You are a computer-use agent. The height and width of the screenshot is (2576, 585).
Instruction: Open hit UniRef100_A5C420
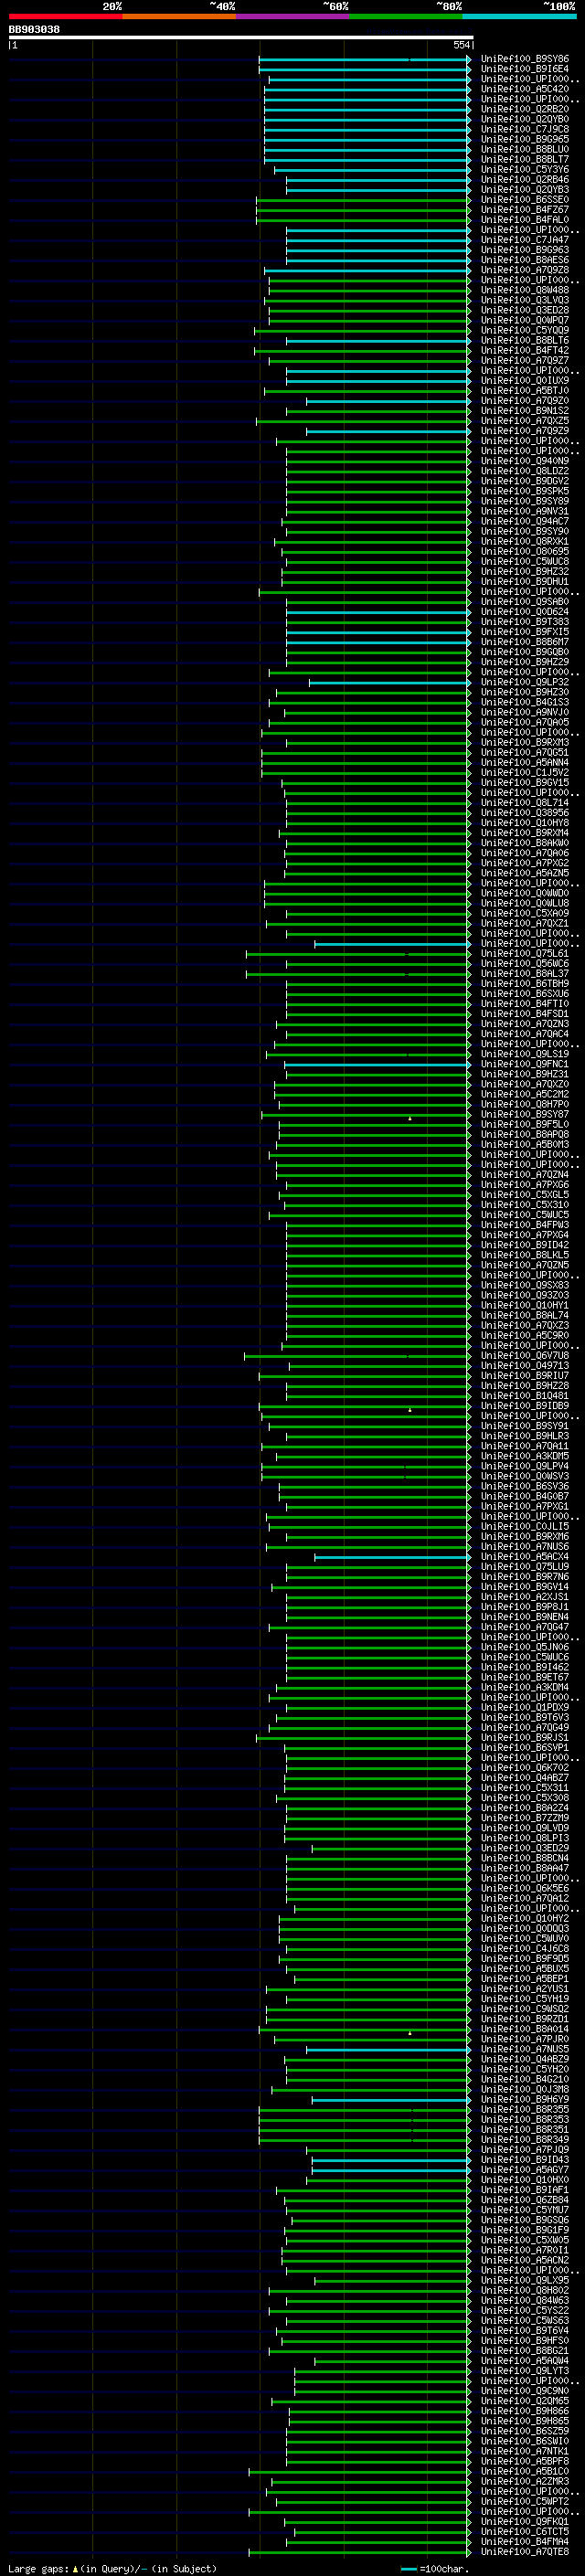coord(525,89)
